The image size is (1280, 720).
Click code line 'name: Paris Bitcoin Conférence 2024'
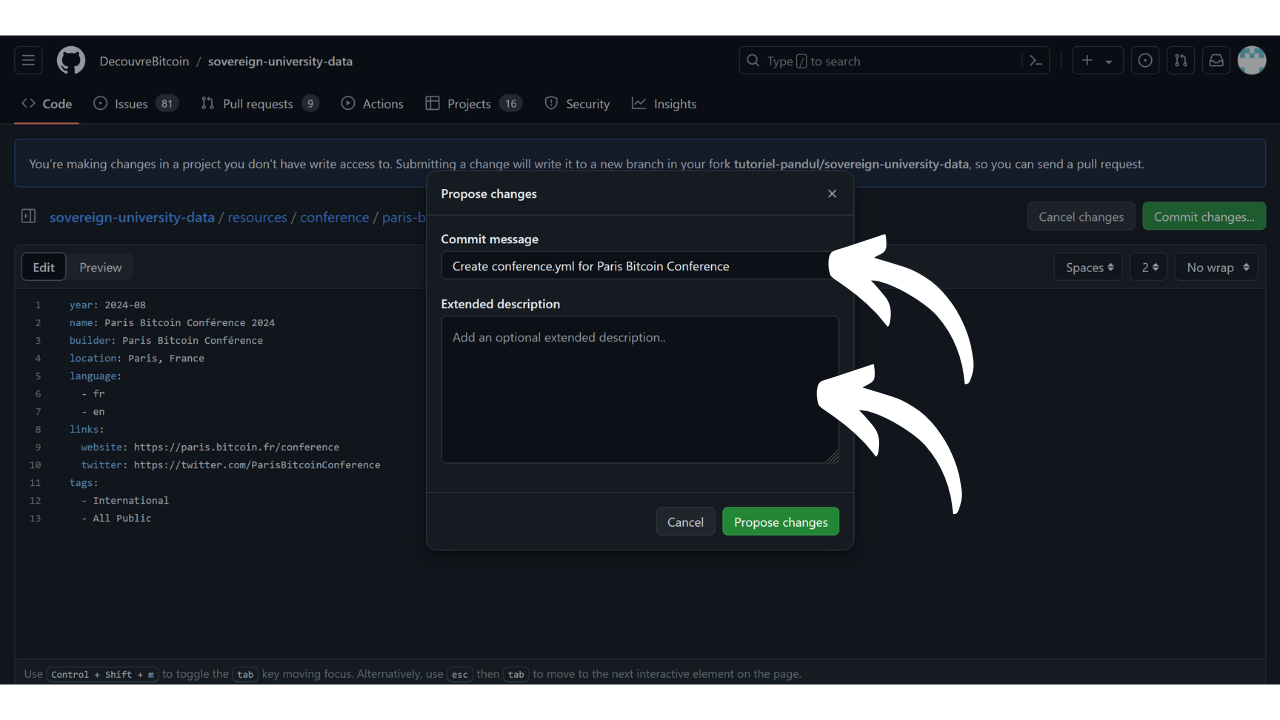[x=172, y=323]
